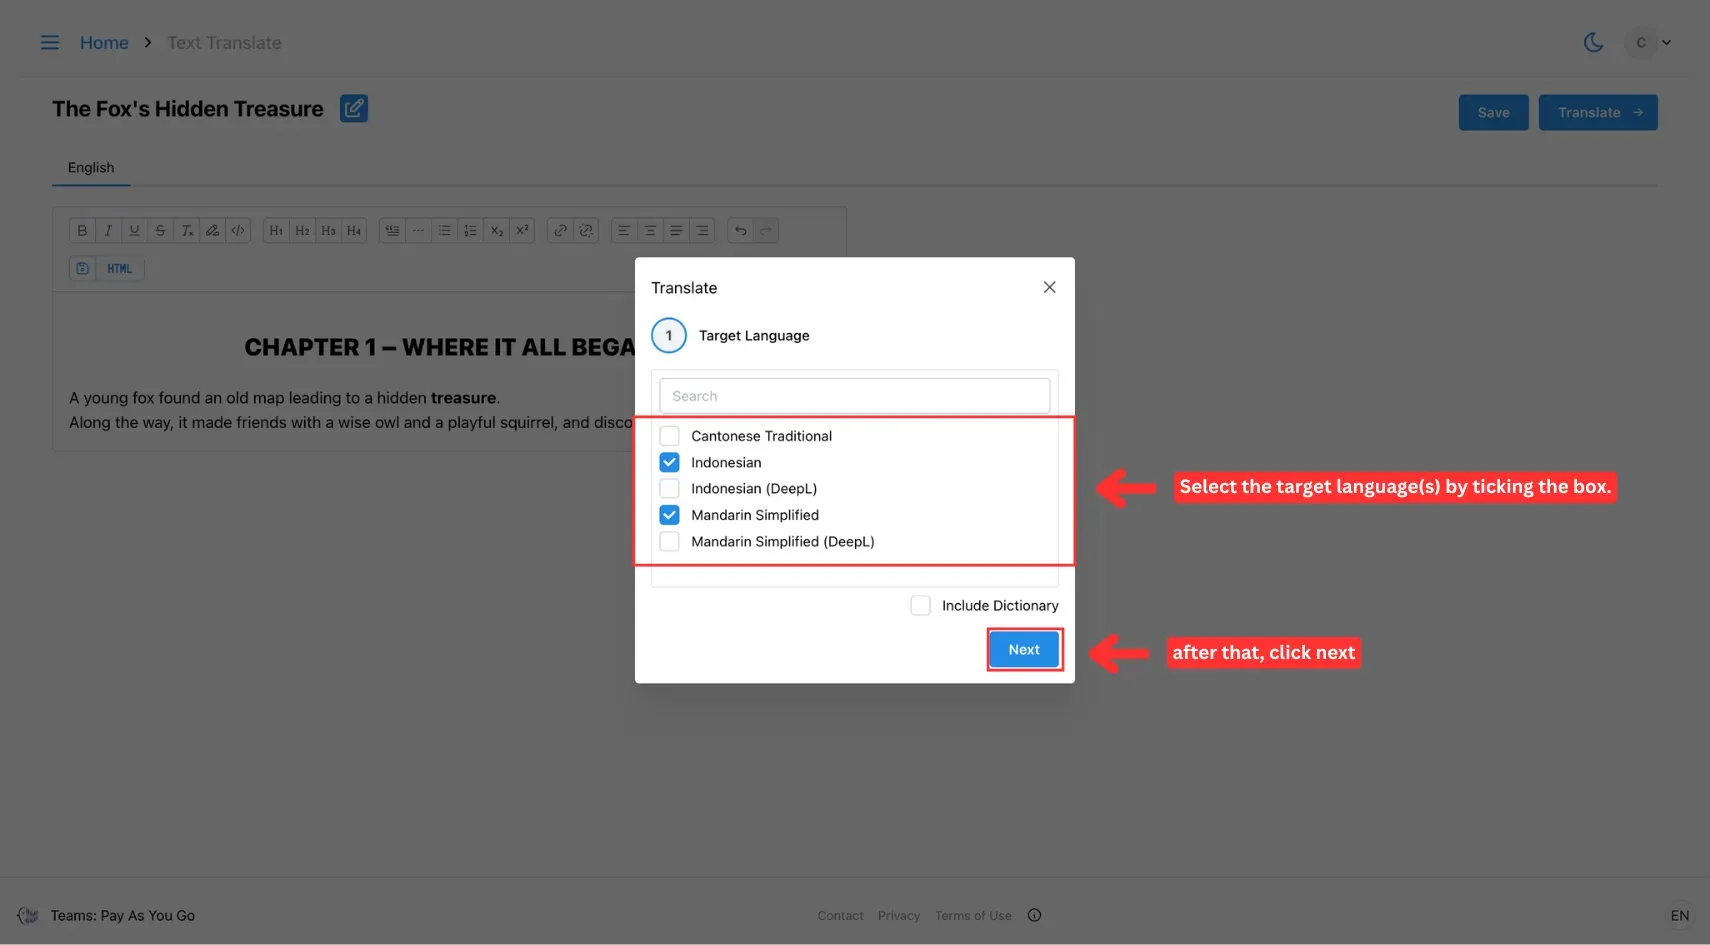Go to Home breadcrumb

(104, 43)
